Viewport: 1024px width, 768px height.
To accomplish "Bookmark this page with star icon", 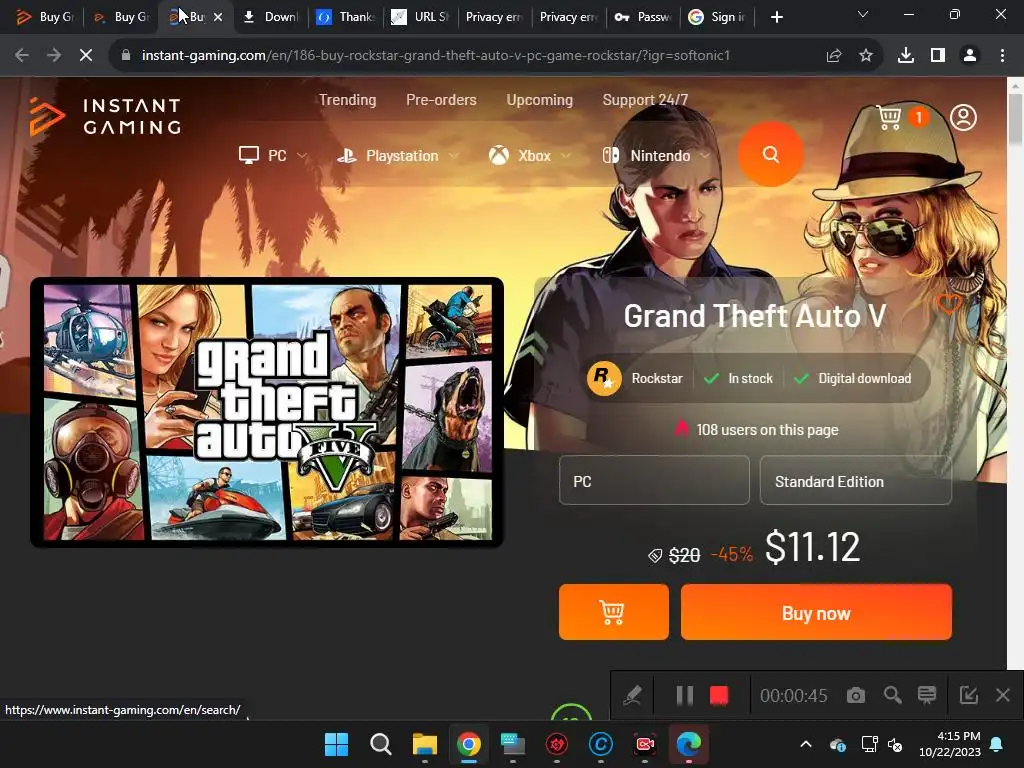I will click(866, 56).
